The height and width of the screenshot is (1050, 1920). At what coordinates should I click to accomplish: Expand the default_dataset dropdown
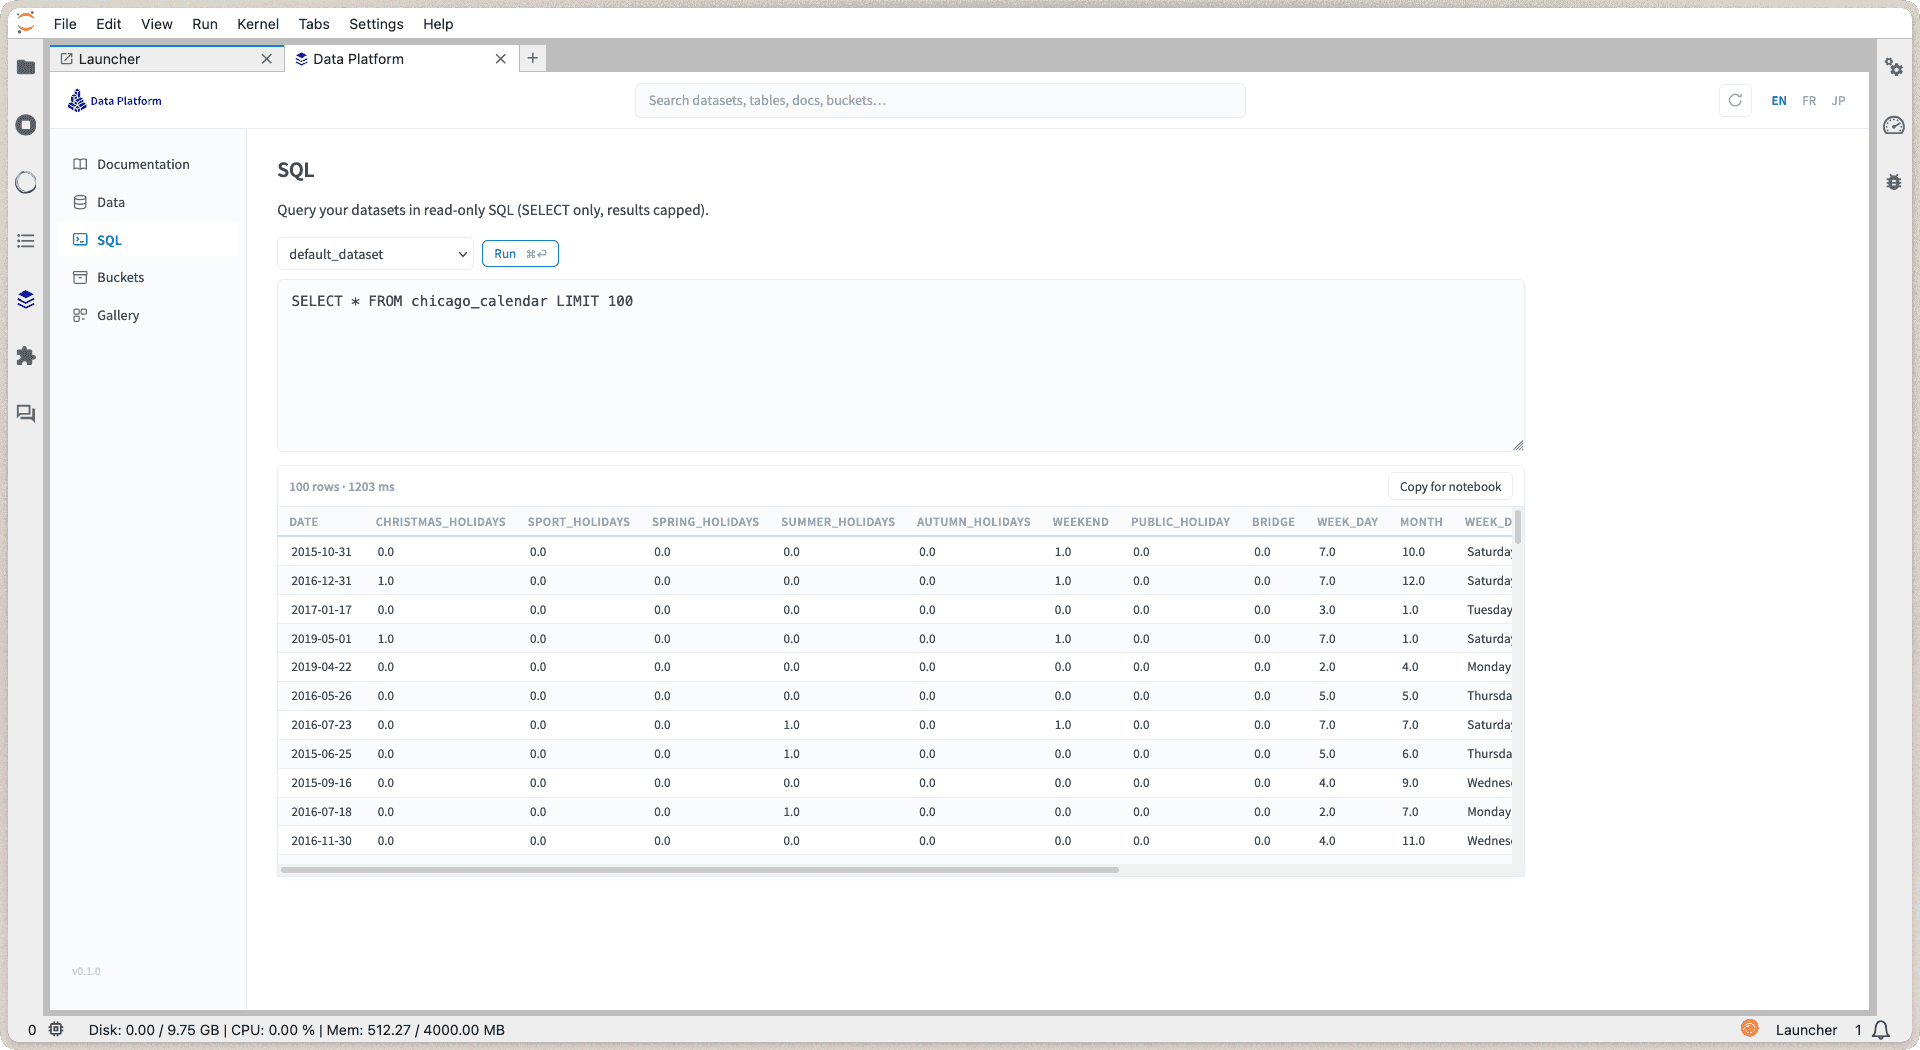[x=375, y=254]
